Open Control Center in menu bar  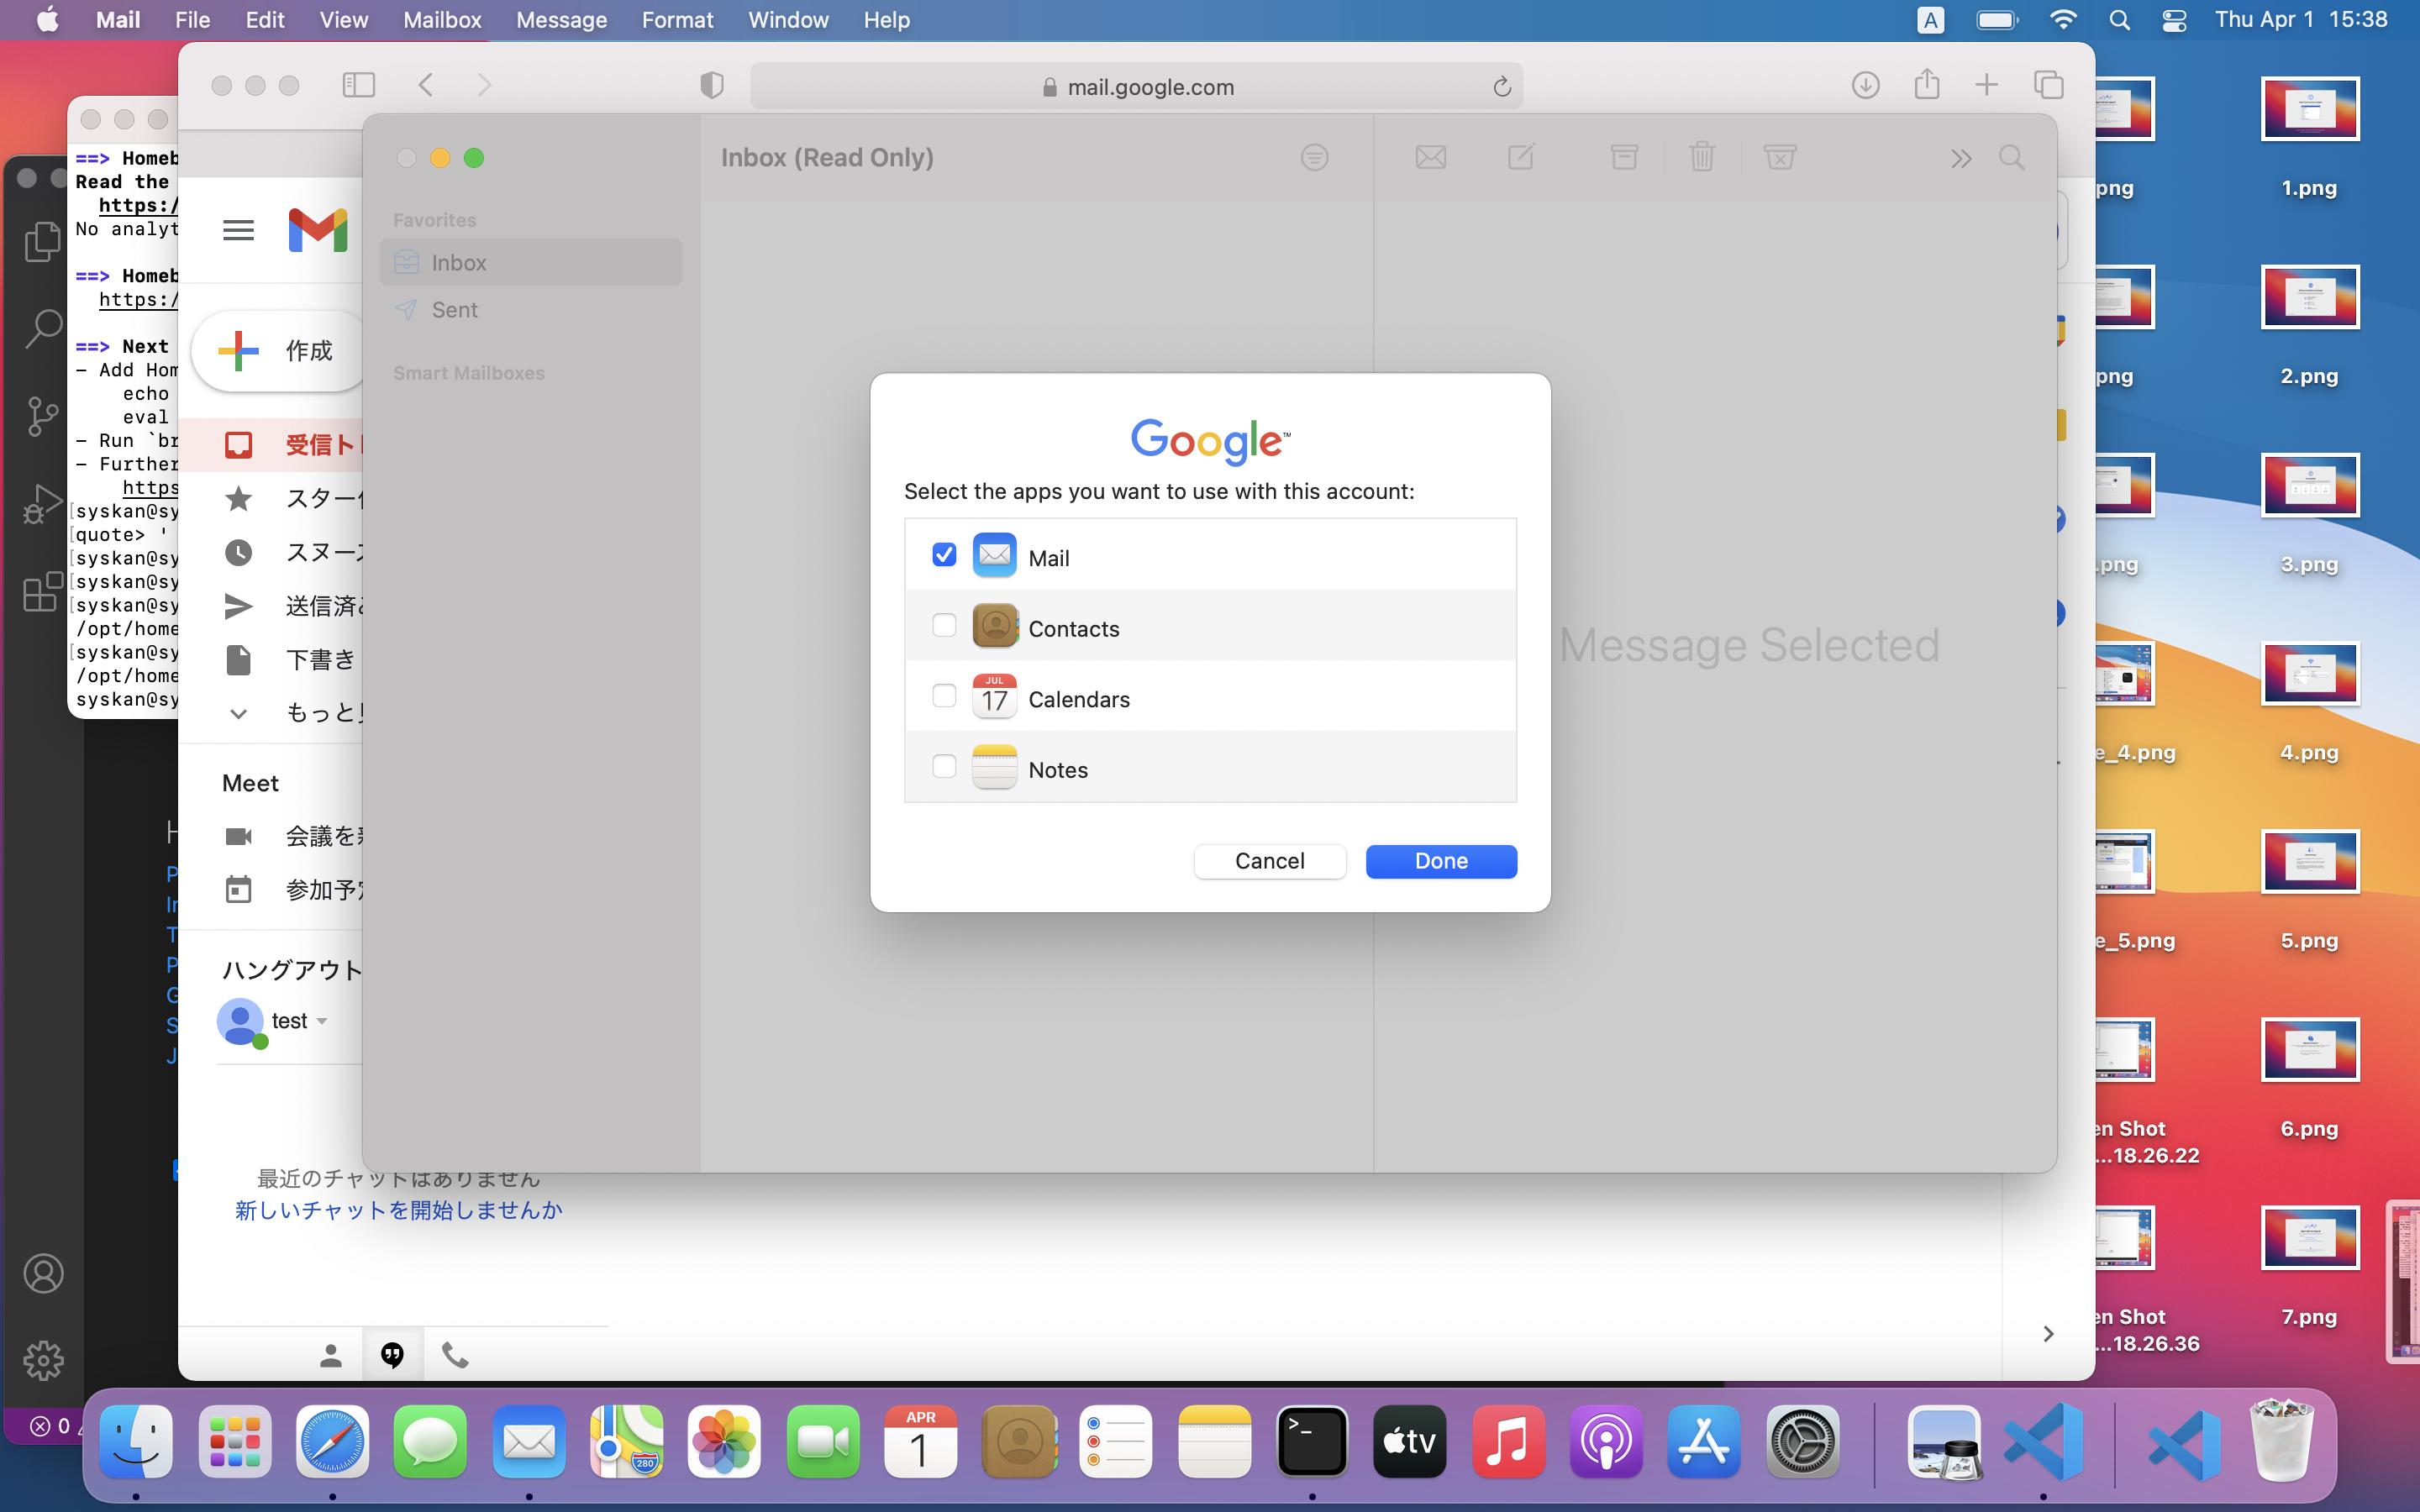2174,20
